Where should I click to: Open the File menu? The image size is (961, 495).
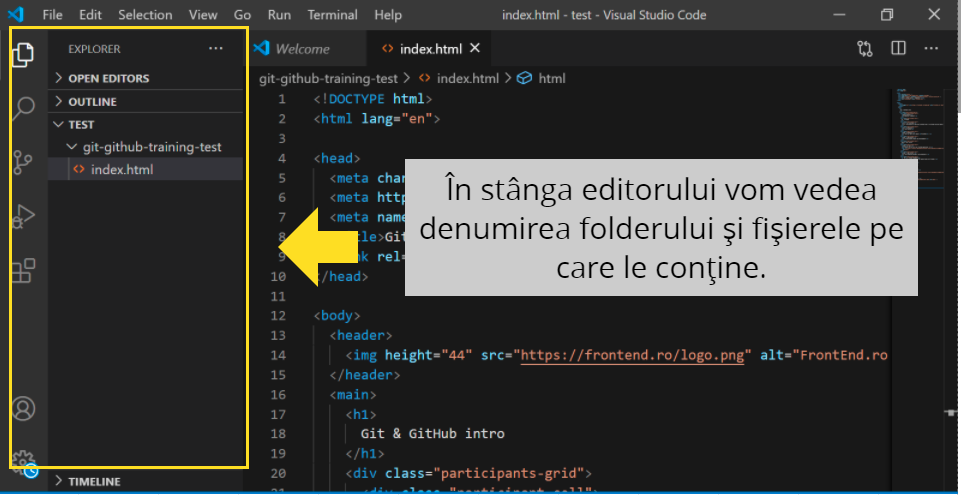(53, 15)
